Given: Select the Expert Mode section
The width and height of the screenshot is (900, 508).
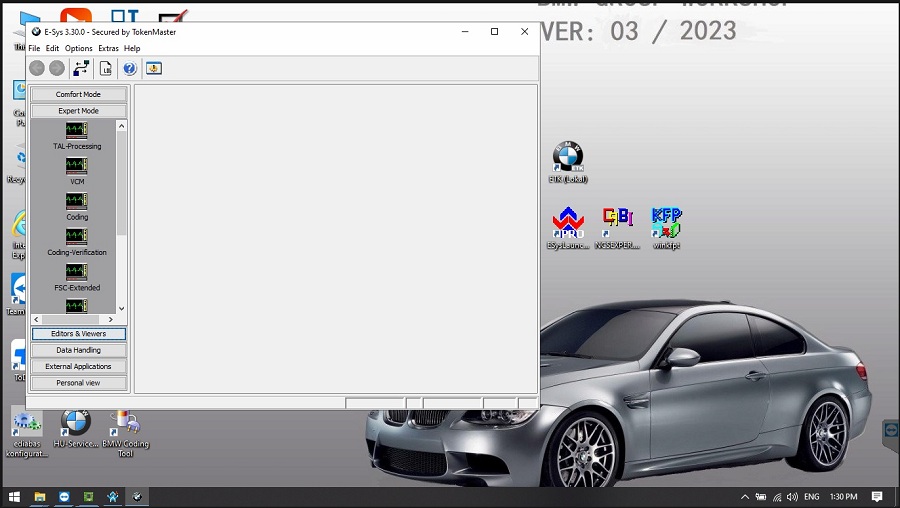Looking at the screenshot, I should [x=79, y=111].
